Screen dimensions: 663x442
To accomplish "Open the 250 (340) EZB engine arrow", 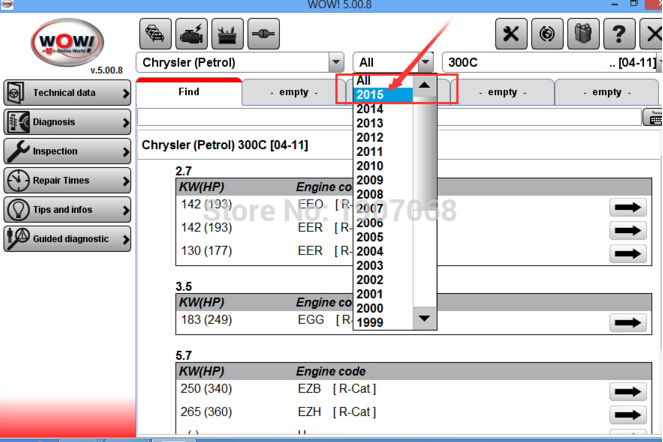I will point(628,392).
